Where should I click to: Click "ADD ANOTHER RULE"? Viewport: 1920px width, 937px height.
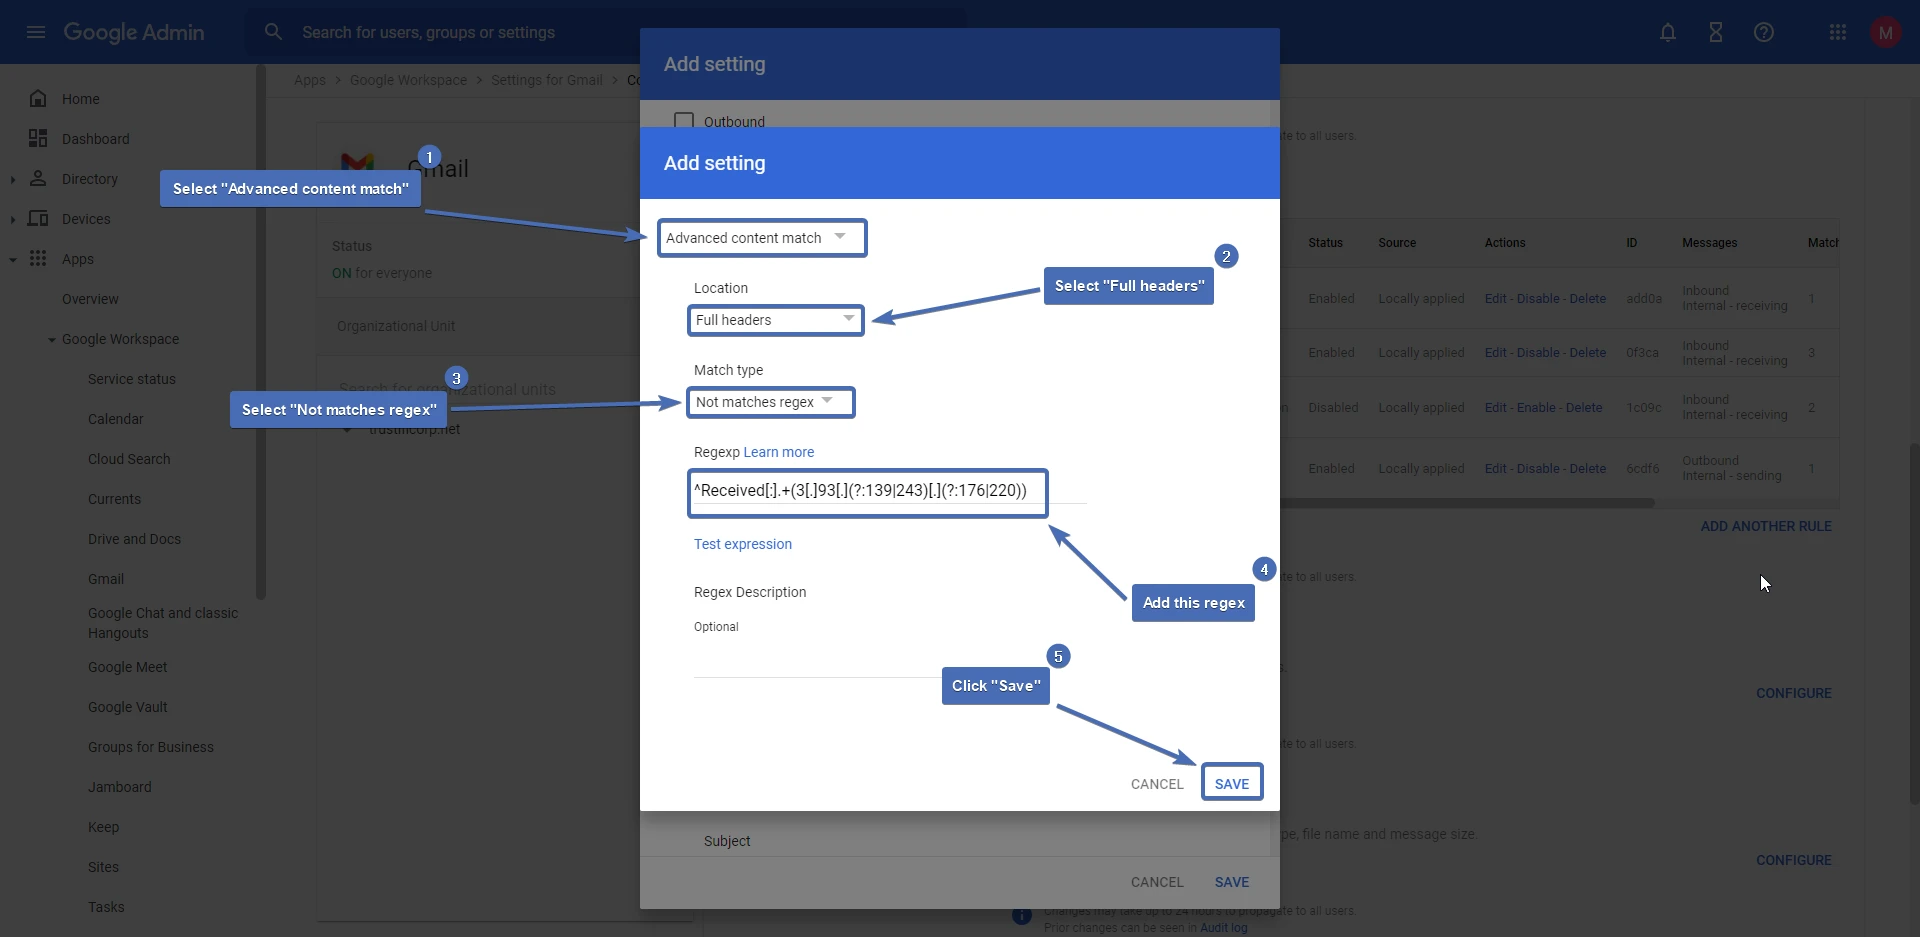pos(1765,526)
